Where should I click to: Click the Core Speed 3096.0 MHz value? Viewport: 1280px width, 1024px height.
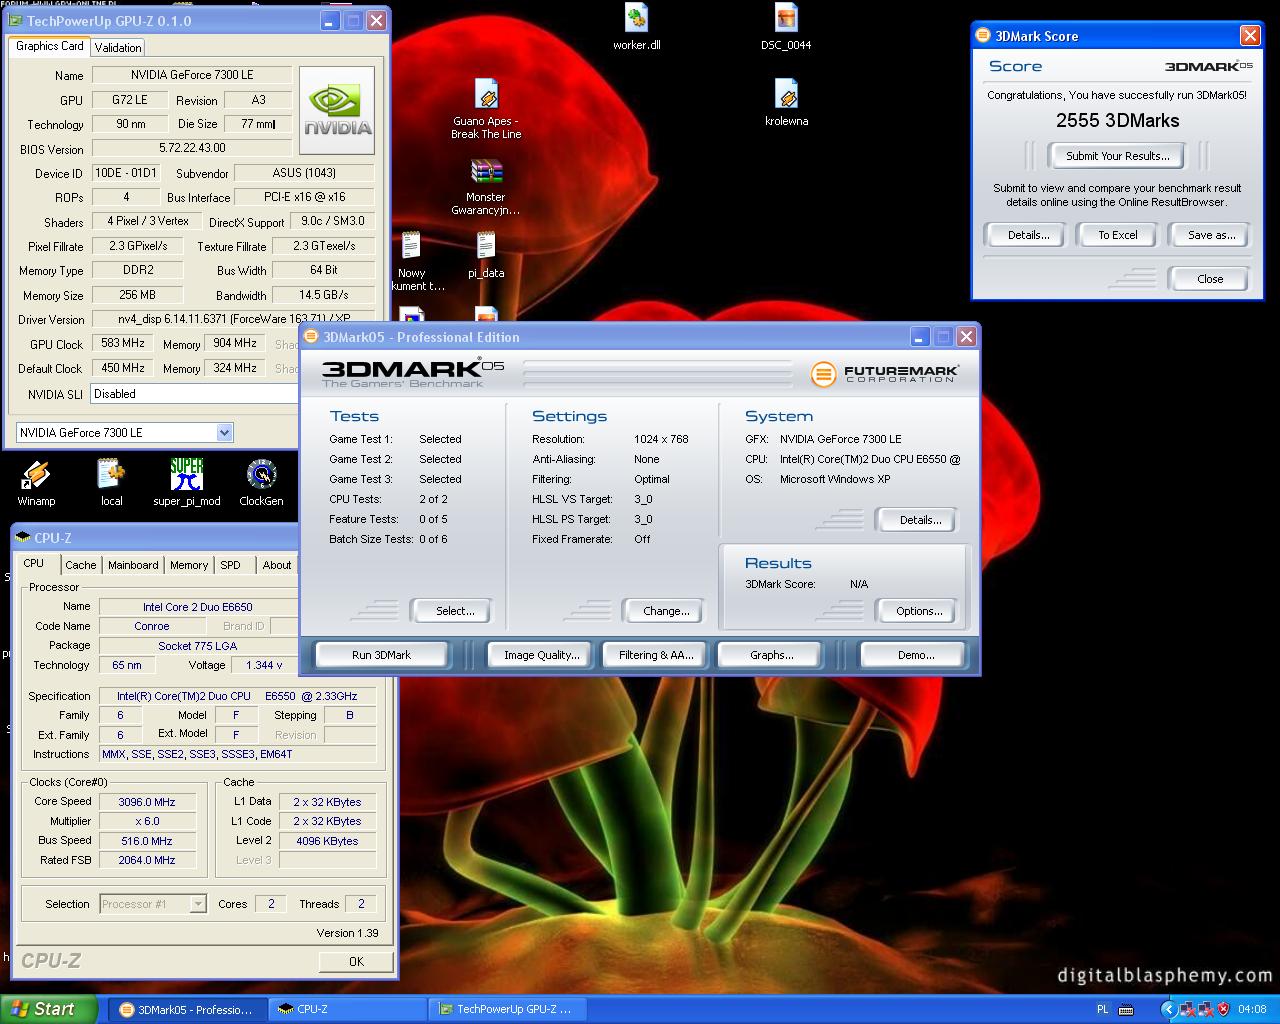click(x=147, y=802)
